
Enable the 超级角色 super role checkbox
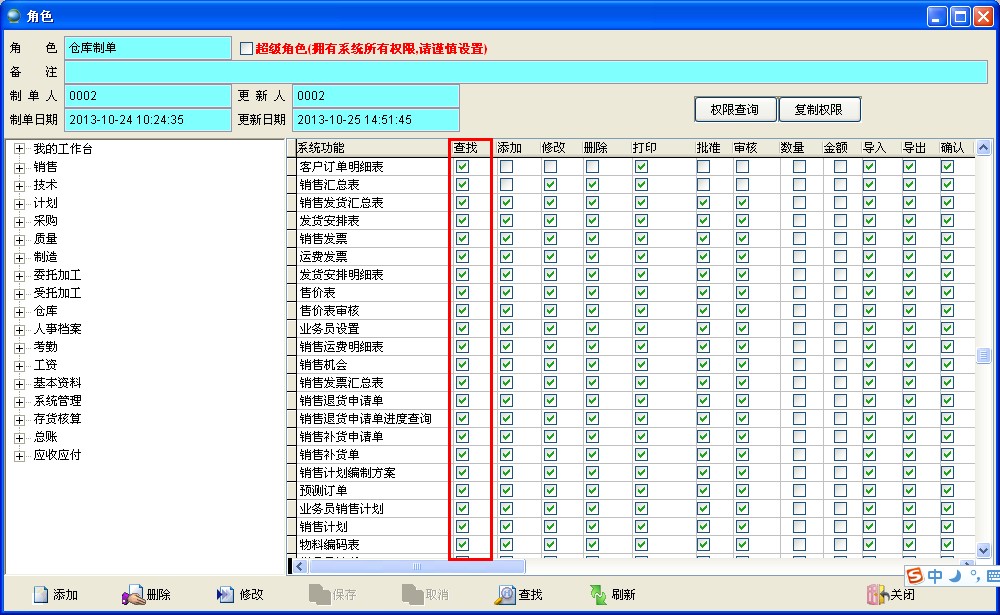[247, 48]
